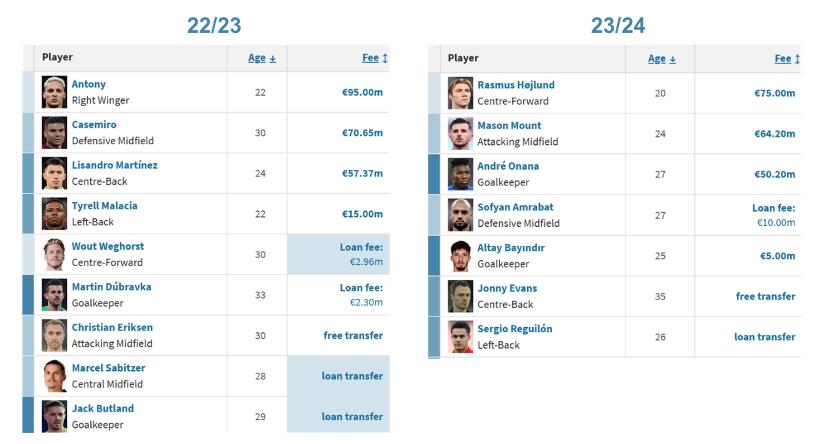Sort 23/24 table by Fee column
Viewport: 820px width, 444px height.
[787, 59]
